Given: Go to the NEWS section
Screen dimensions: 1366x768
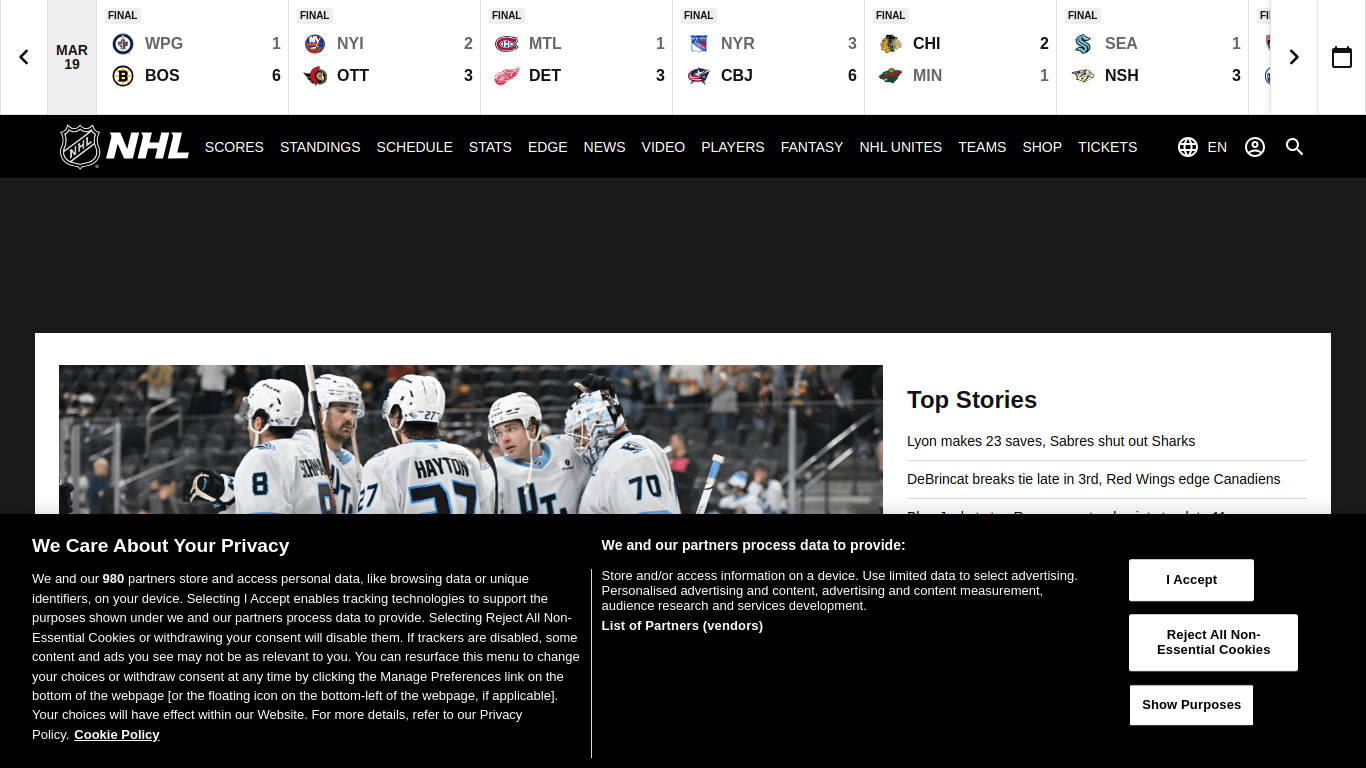Looking at the screenshot, I should point(604,147).
